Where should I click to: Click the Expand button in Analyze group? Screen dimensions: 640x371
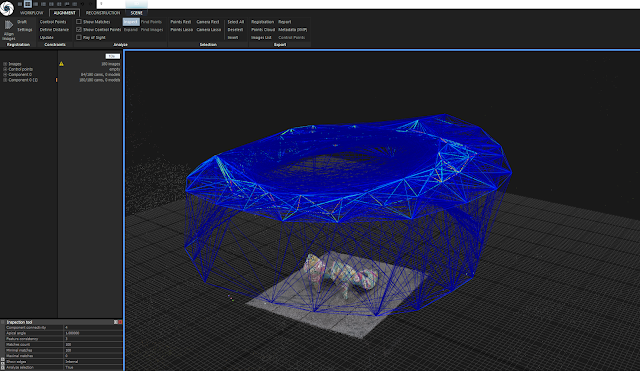tap(131, 29)
